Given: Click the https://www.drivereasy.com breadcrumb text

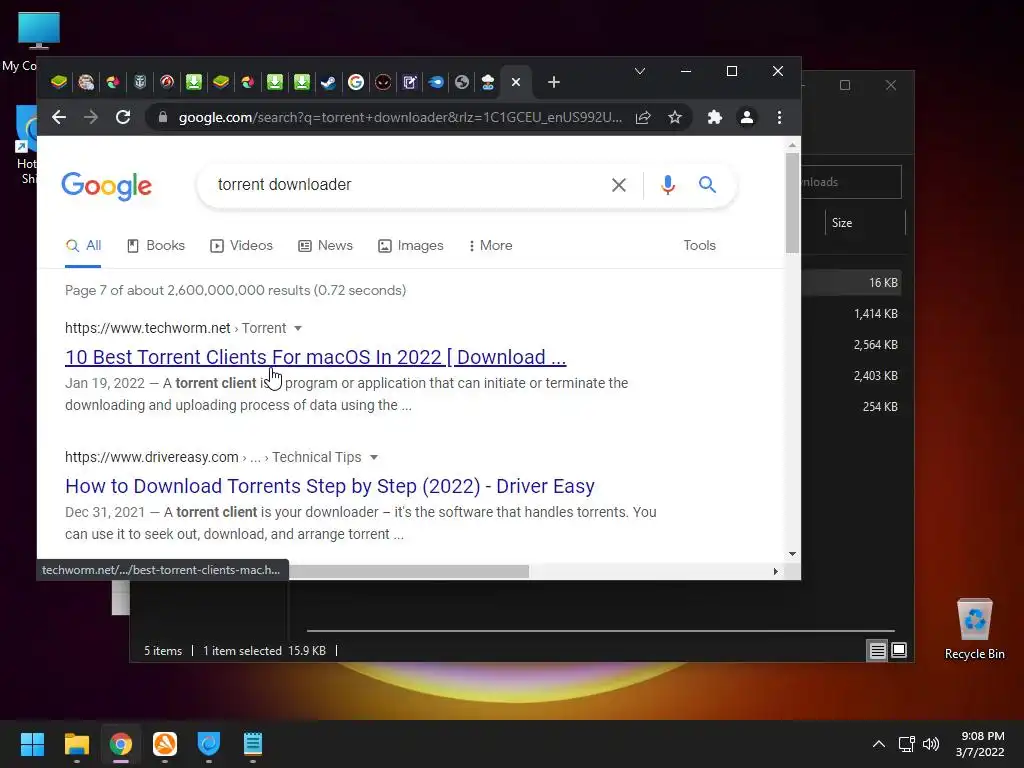Looking at the screenshot, I should [152, 457].
